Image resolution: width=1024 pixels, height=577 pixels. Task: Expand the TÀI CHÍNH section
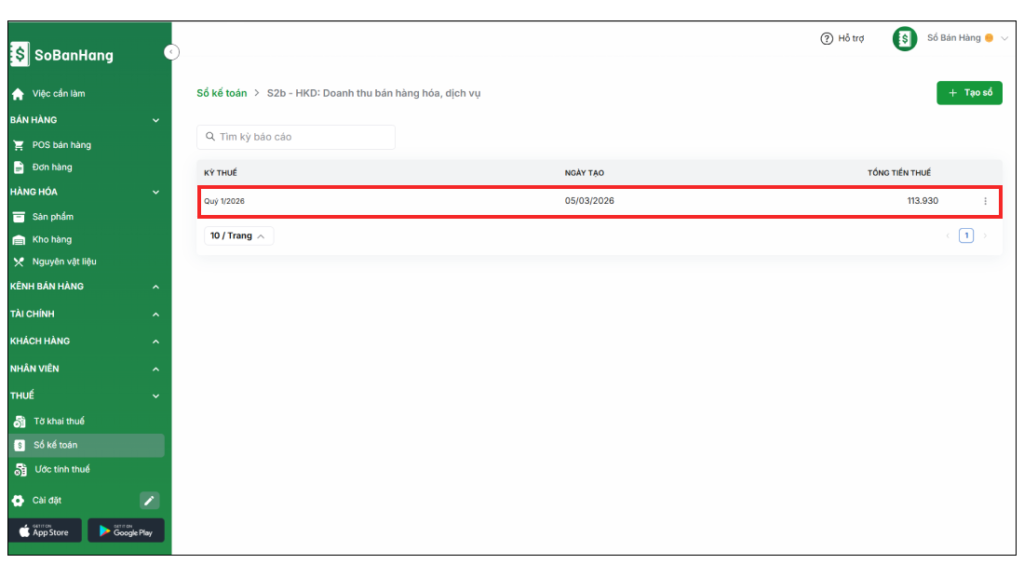(156, 314)
